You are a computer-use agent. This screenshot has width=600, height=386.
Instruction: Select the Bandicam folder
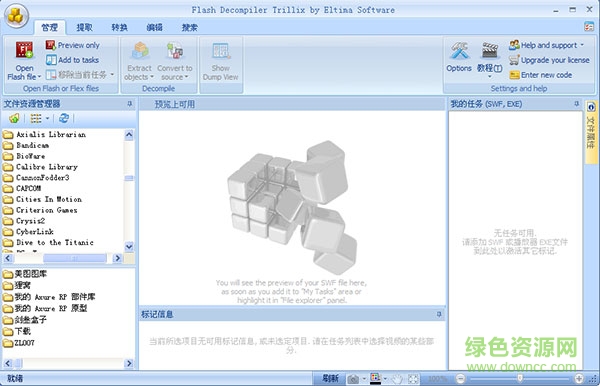click(32, 145)
